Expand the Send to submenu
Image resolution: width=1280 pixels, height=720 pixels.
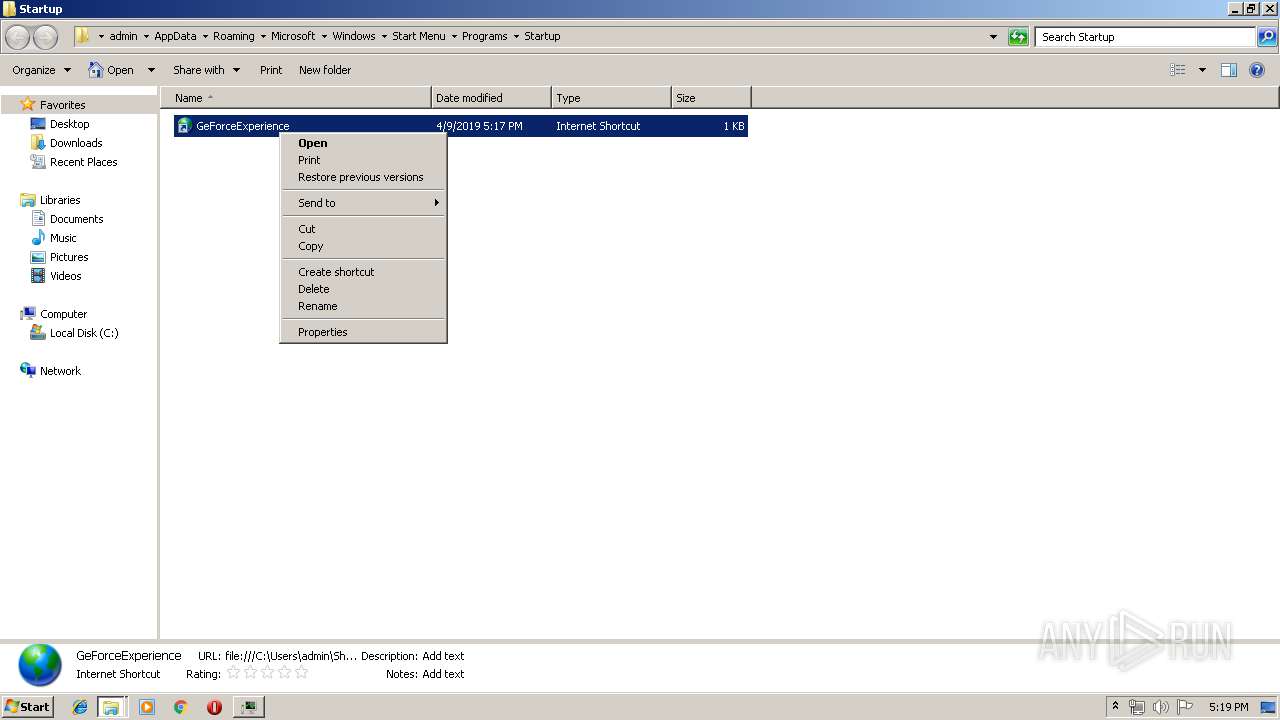(363, 203)
